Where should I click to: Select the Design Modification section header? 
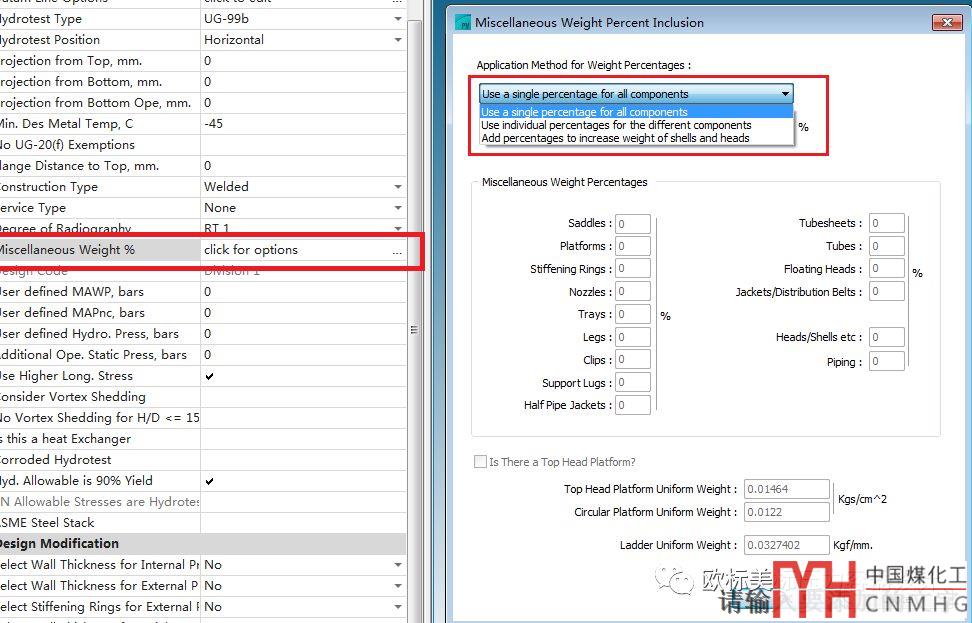tap(203, 544)
